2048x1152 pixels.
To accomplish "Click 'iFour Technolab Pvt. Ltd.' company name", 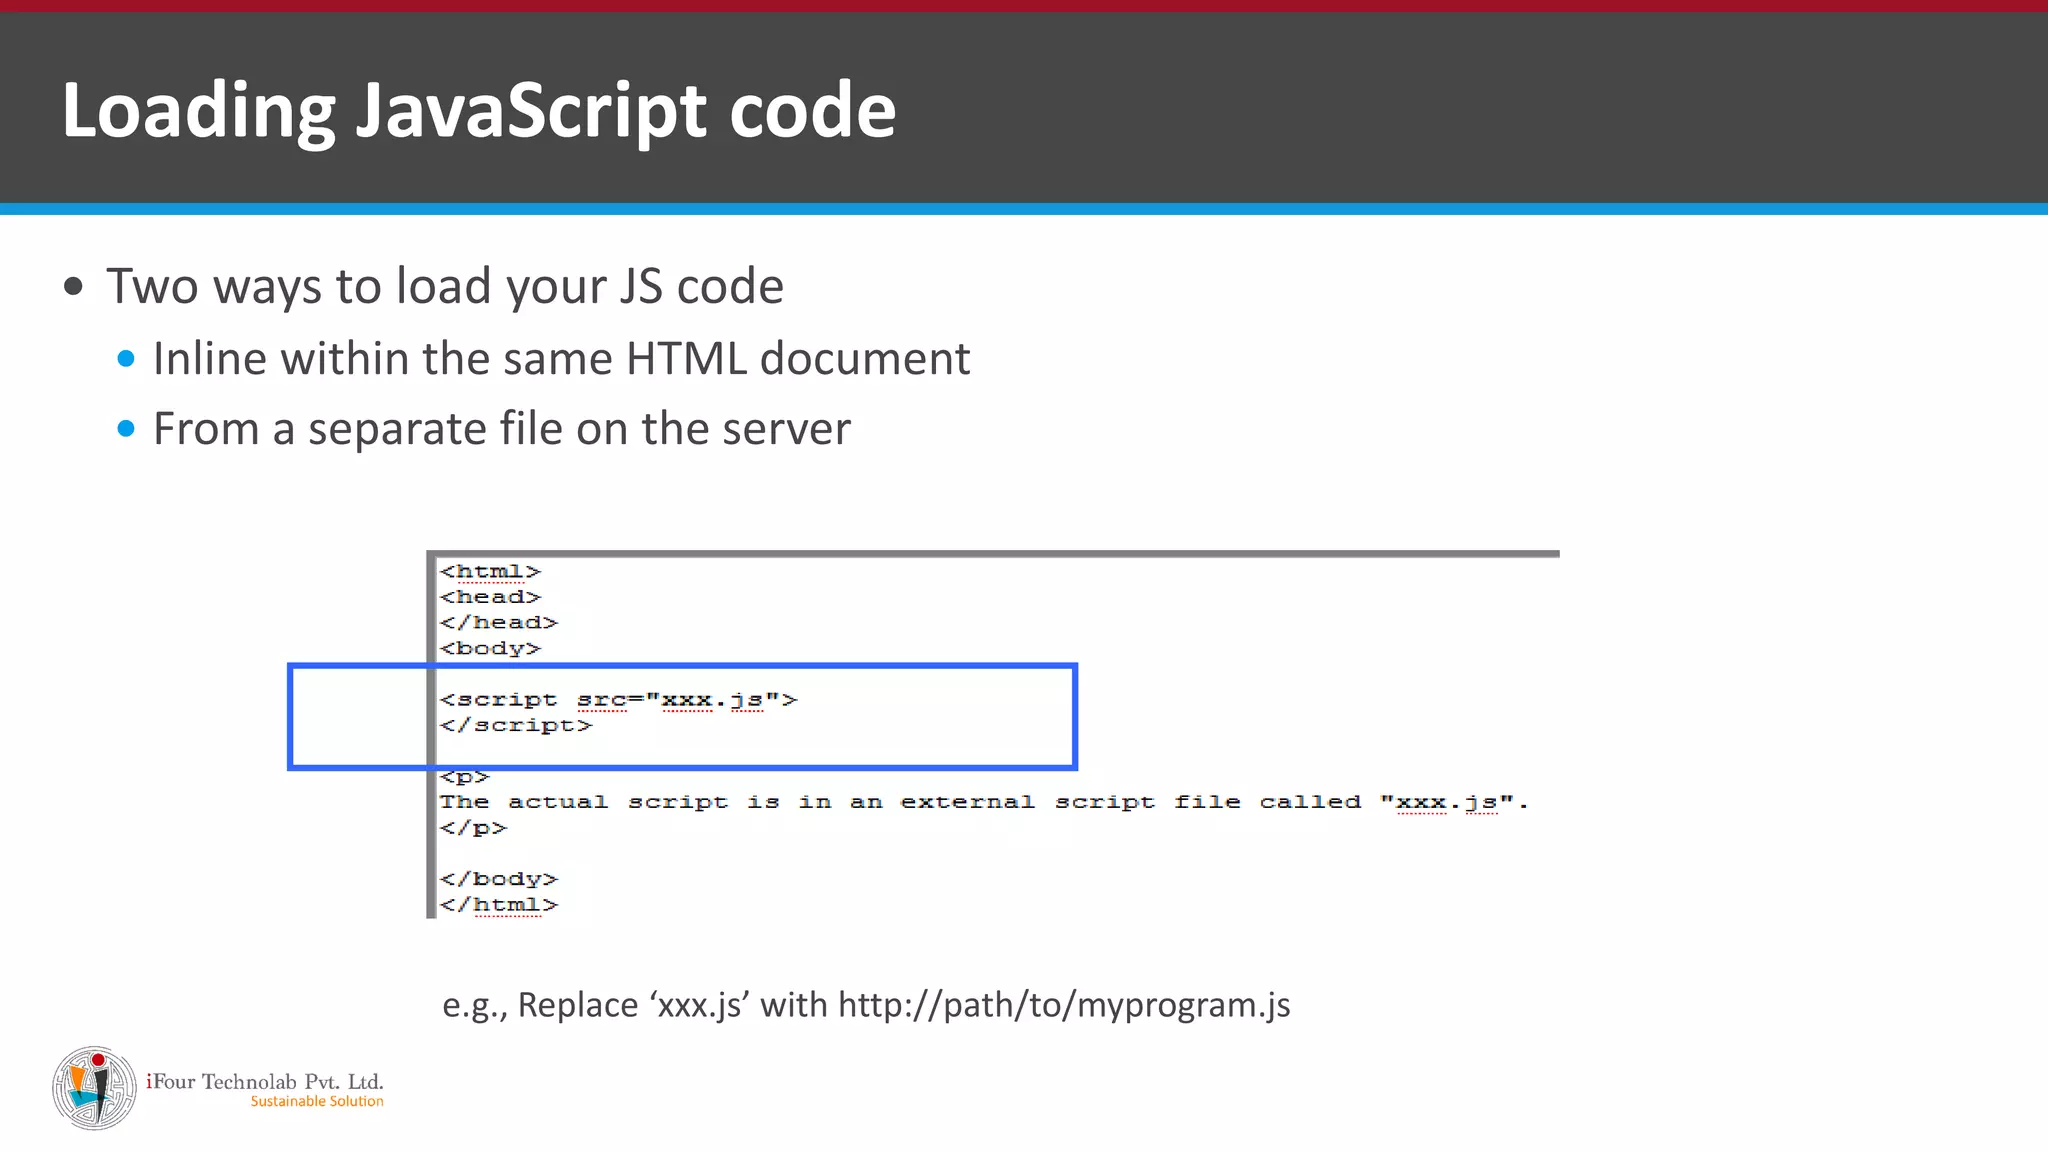I will pyautogui.click(x=265, y=1081).
